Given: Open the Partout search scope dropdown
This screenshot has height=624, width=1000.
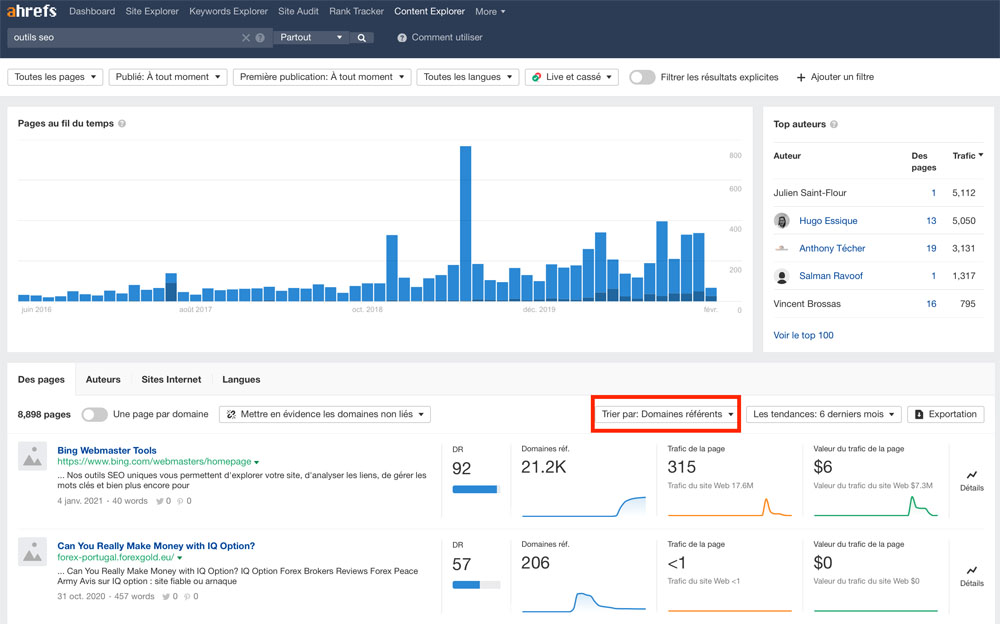Looking at the screenshot, I should point(311,38).
